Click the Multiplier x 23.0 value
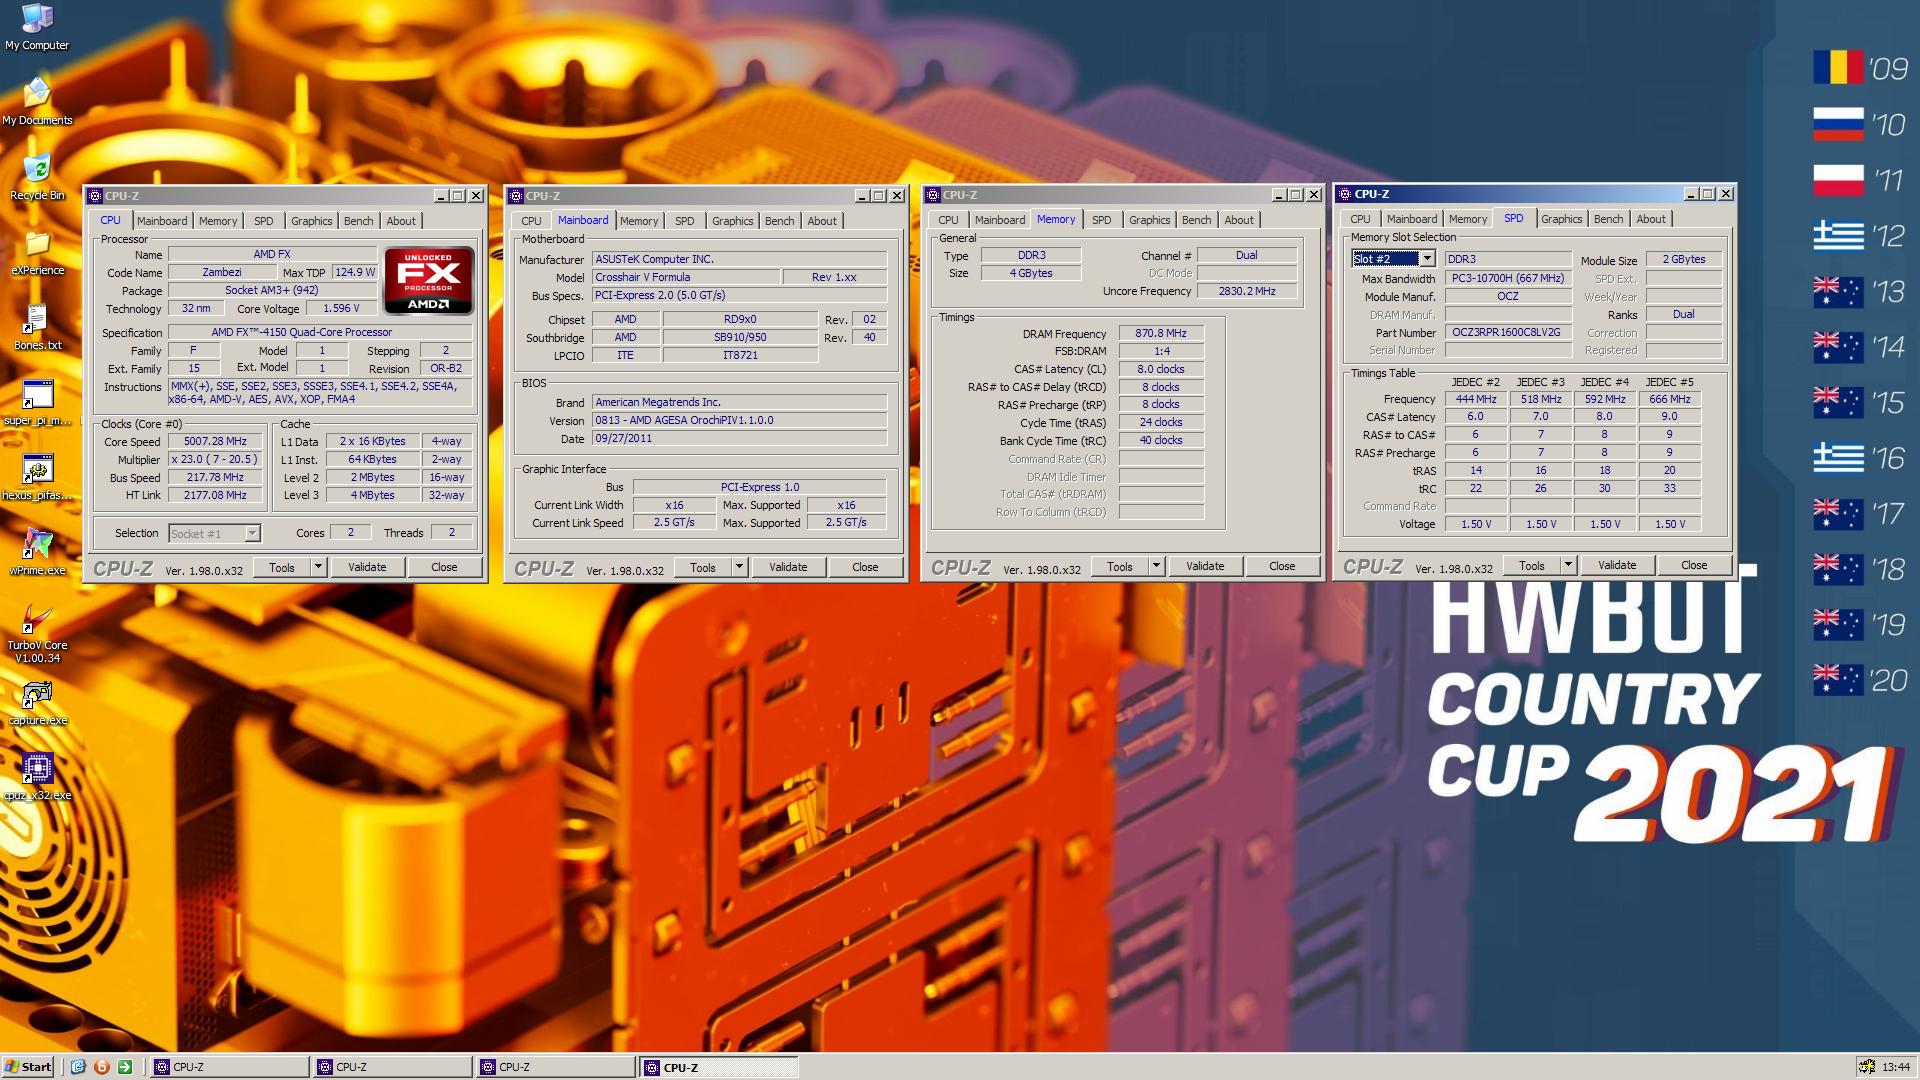Image resolution: width=1920 pixels, height=1080 pixels. tap(215, 459)
